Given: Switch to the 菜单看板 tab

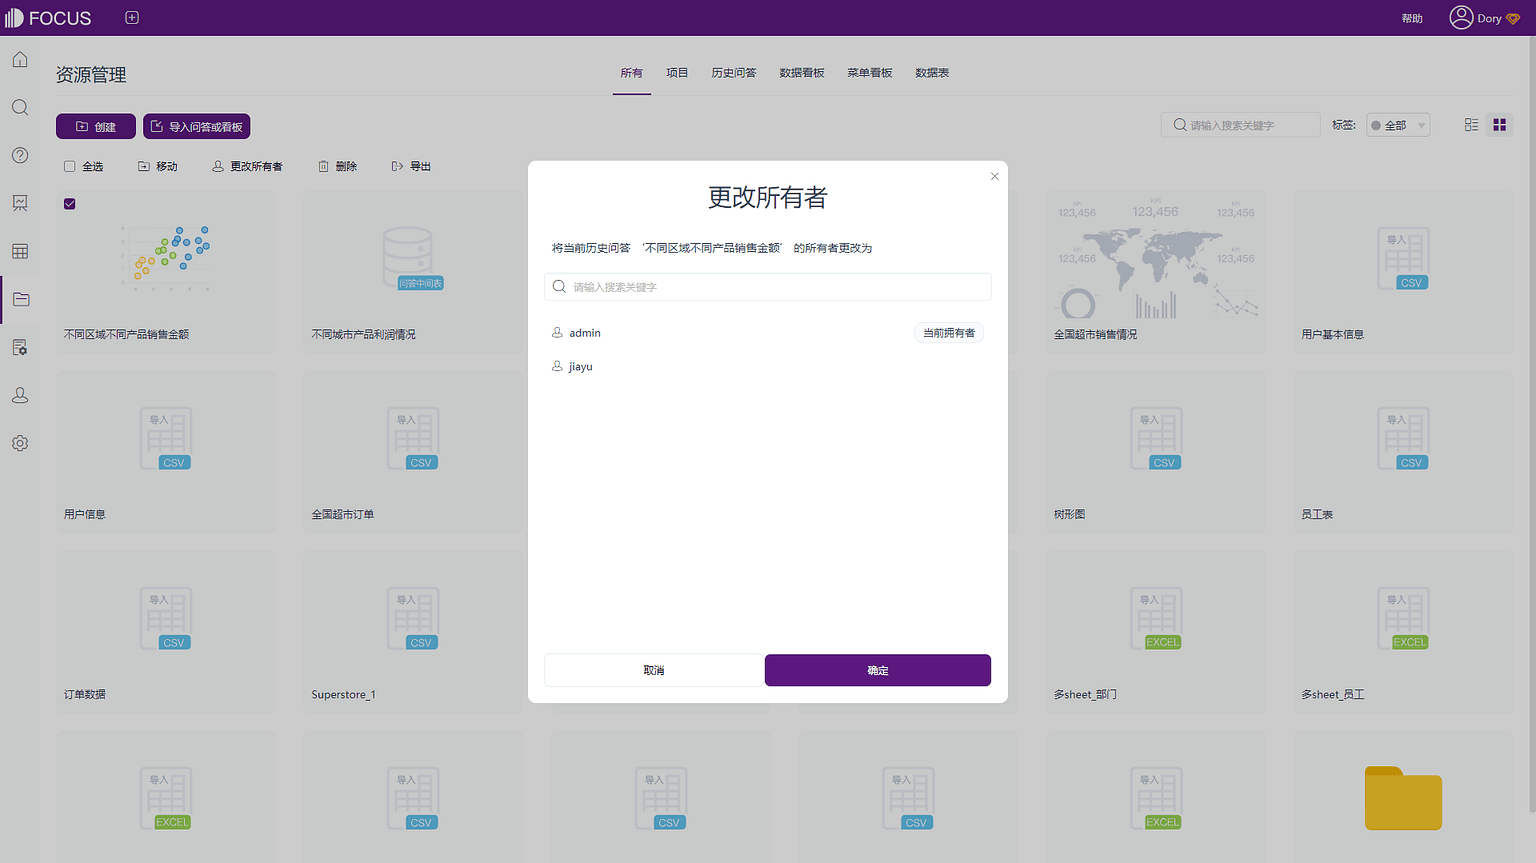Looking at the screenshot, I should coord(870,73).
